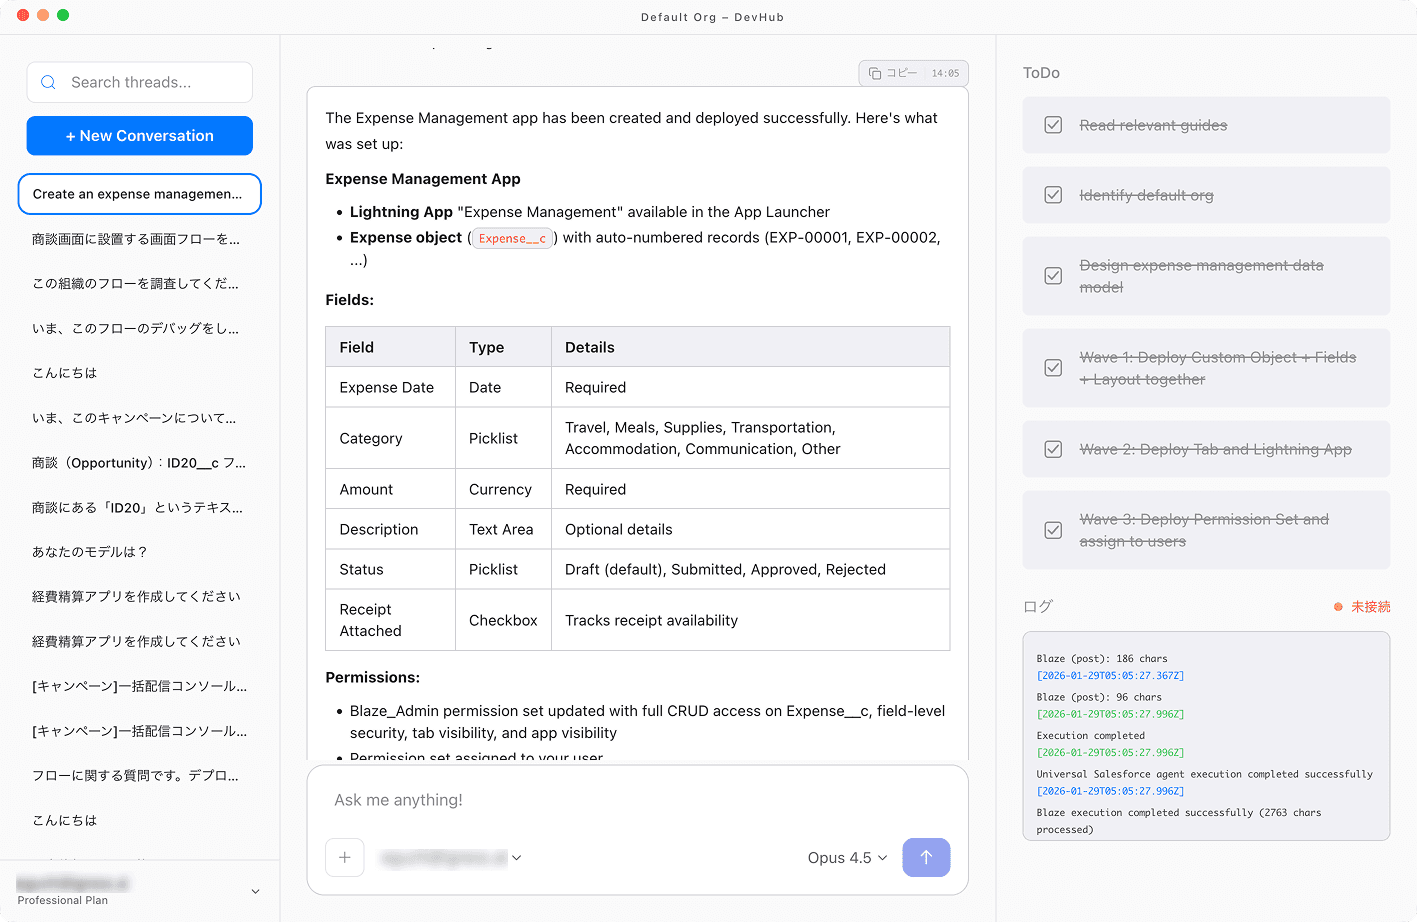Toggle 'Wave 2: Deploy Tab and Lightning App' checkbox

point(1053,449)
